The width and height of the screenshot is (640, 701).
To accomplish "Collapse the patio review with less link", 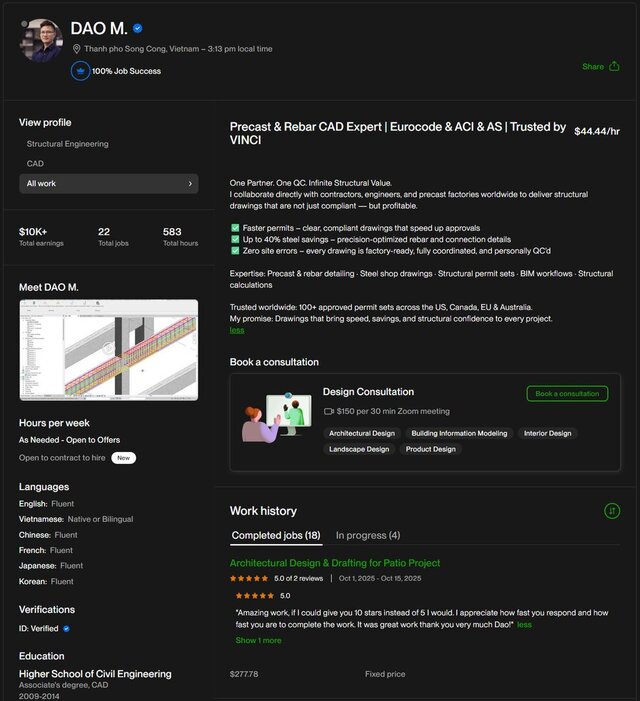I will [524, 625].
